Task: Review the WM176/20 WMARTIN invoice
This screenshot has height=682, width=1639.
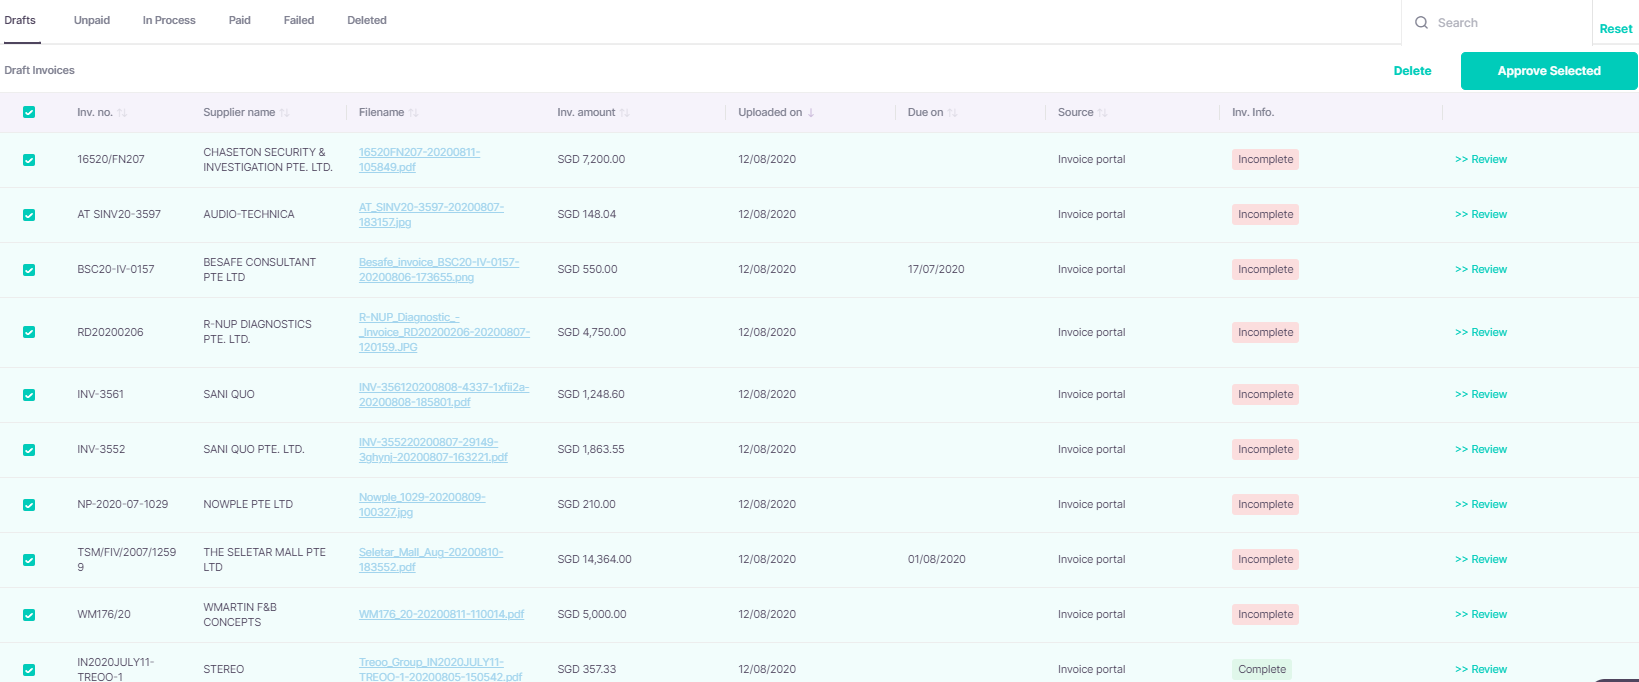Action: [x=1481, y=614]
